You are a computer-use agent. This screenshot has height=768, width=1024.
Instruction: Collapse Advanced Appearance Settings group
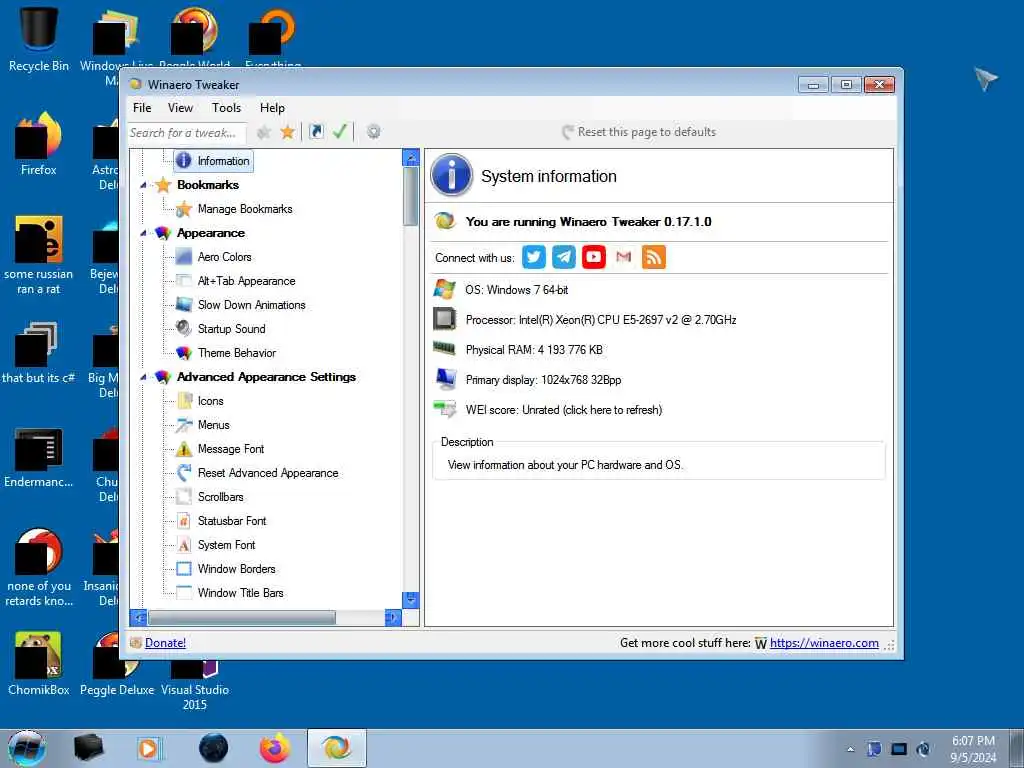click(143, 377)
